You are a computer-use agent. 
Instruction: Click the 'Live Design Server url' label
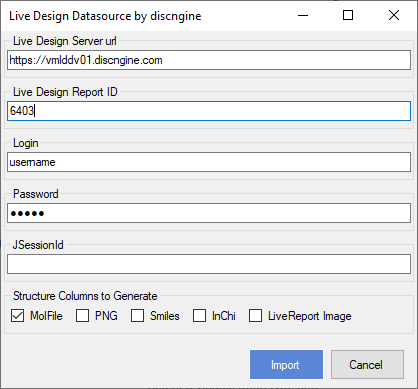(x=65, y=41)
